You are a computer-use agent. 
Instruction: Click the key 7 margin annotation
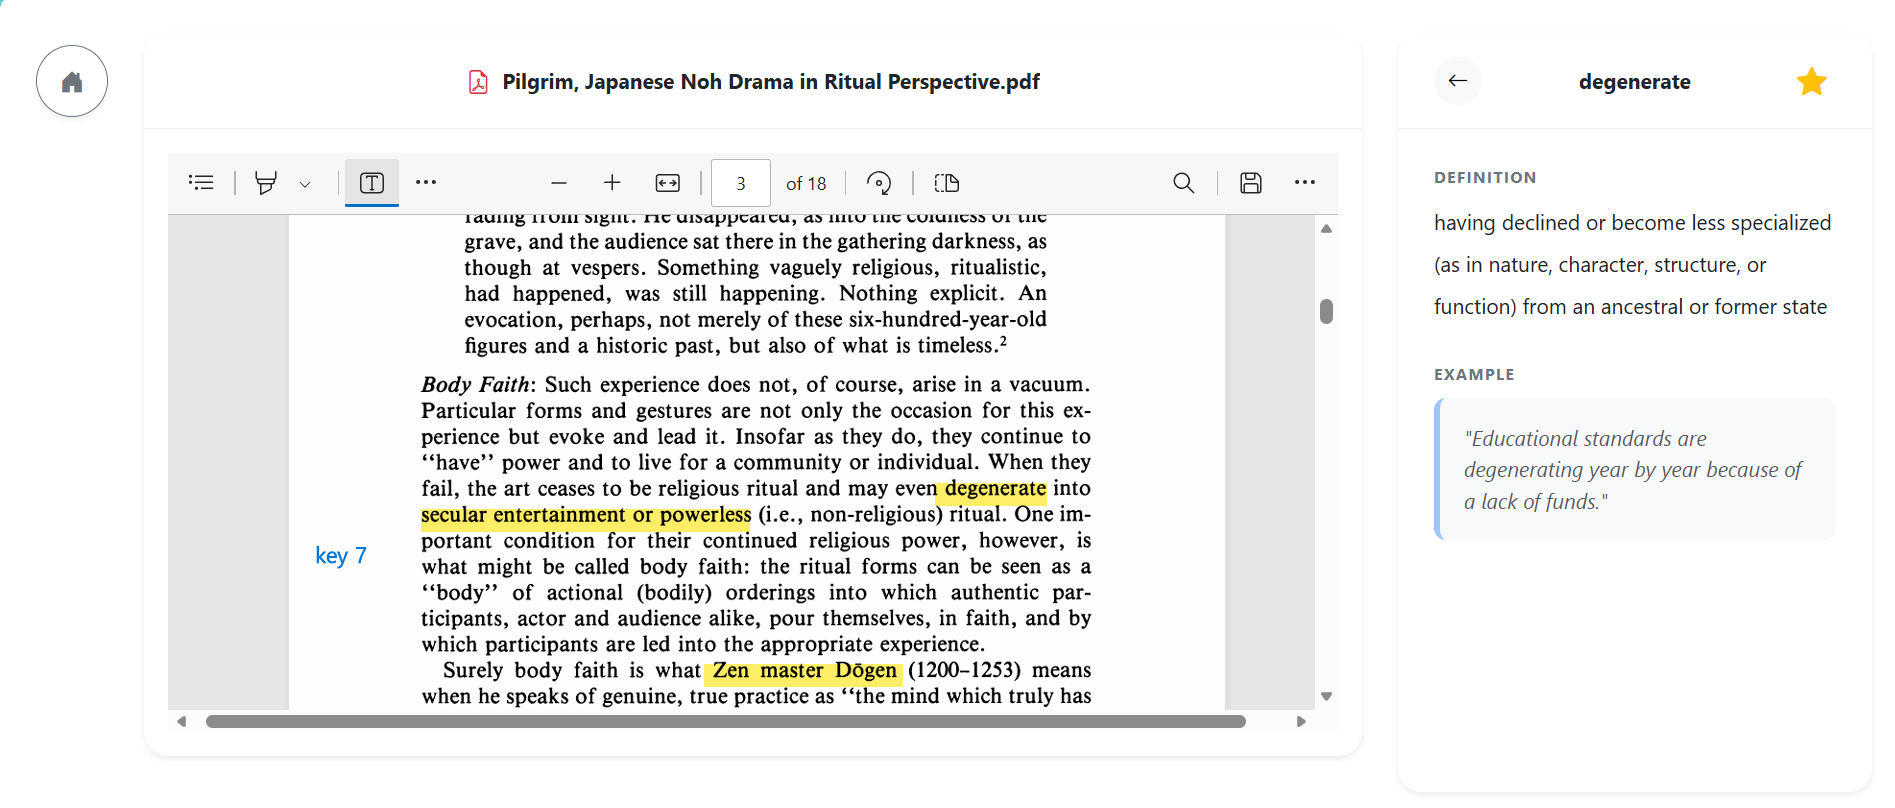(341, 555)
